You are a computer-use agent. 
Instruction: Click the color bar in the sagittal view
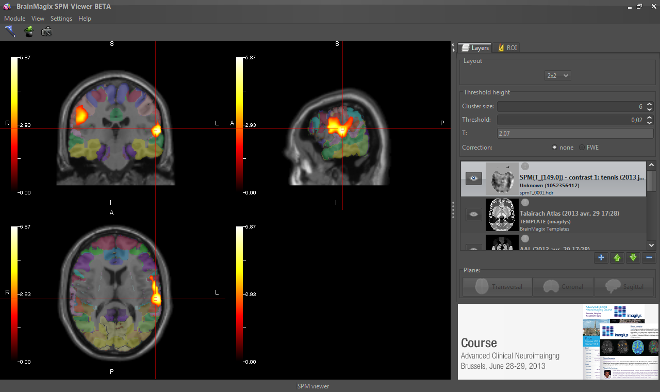(240, 125)
